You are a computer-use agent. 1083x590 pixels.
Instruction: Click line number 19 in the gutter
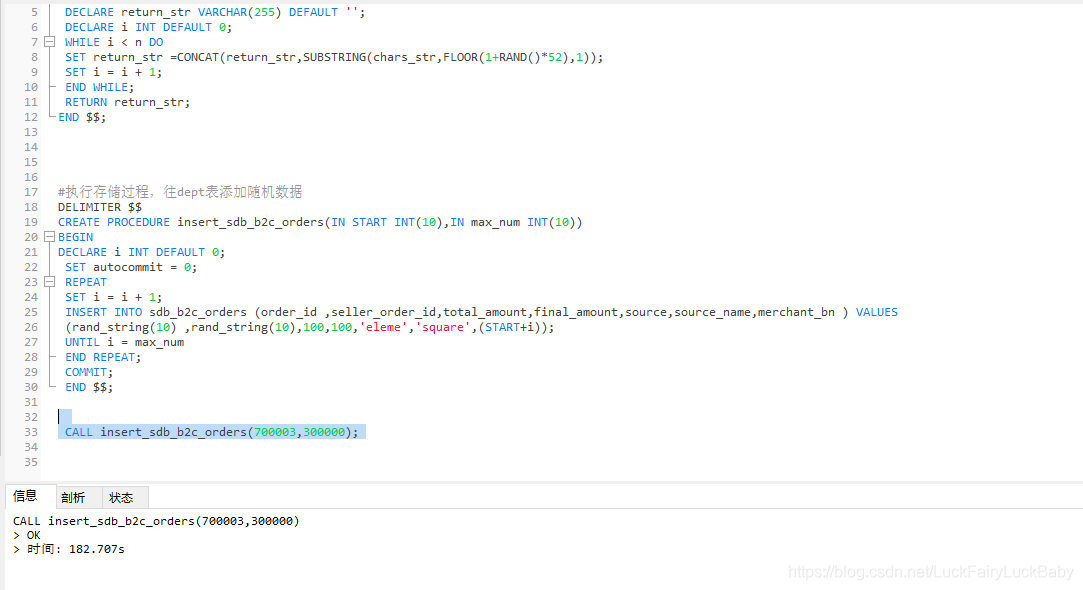[x=30, y=222]
